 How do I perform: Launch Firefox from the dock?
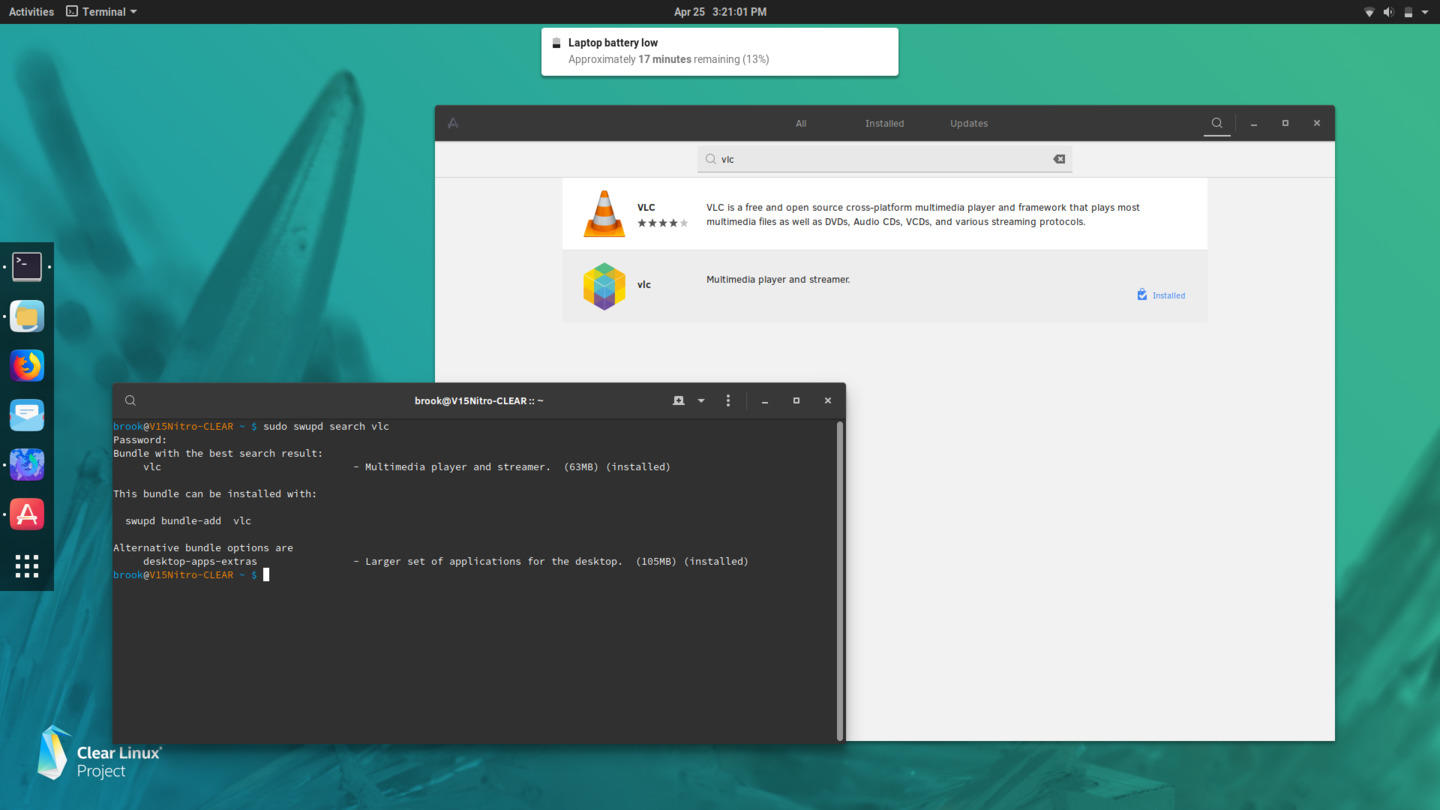27,366
